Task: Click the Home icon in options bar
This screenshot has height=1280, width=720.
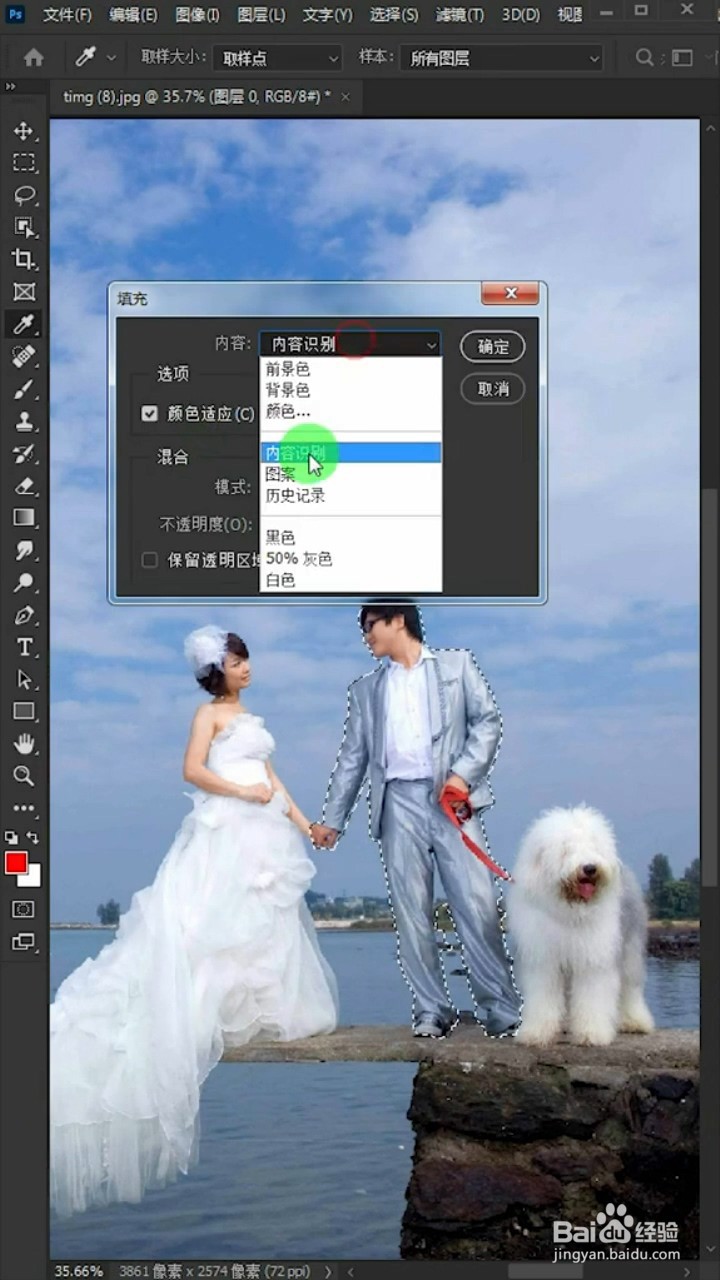Action: [34, 57]
